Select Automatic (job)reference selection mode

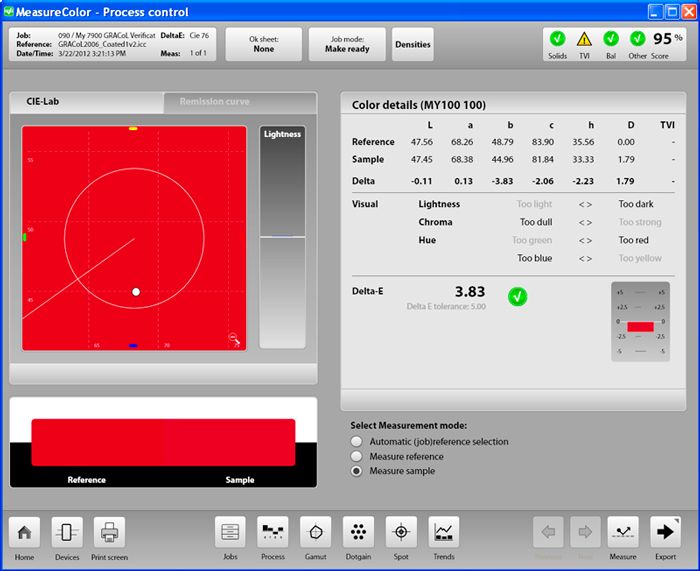pos(356,442)
